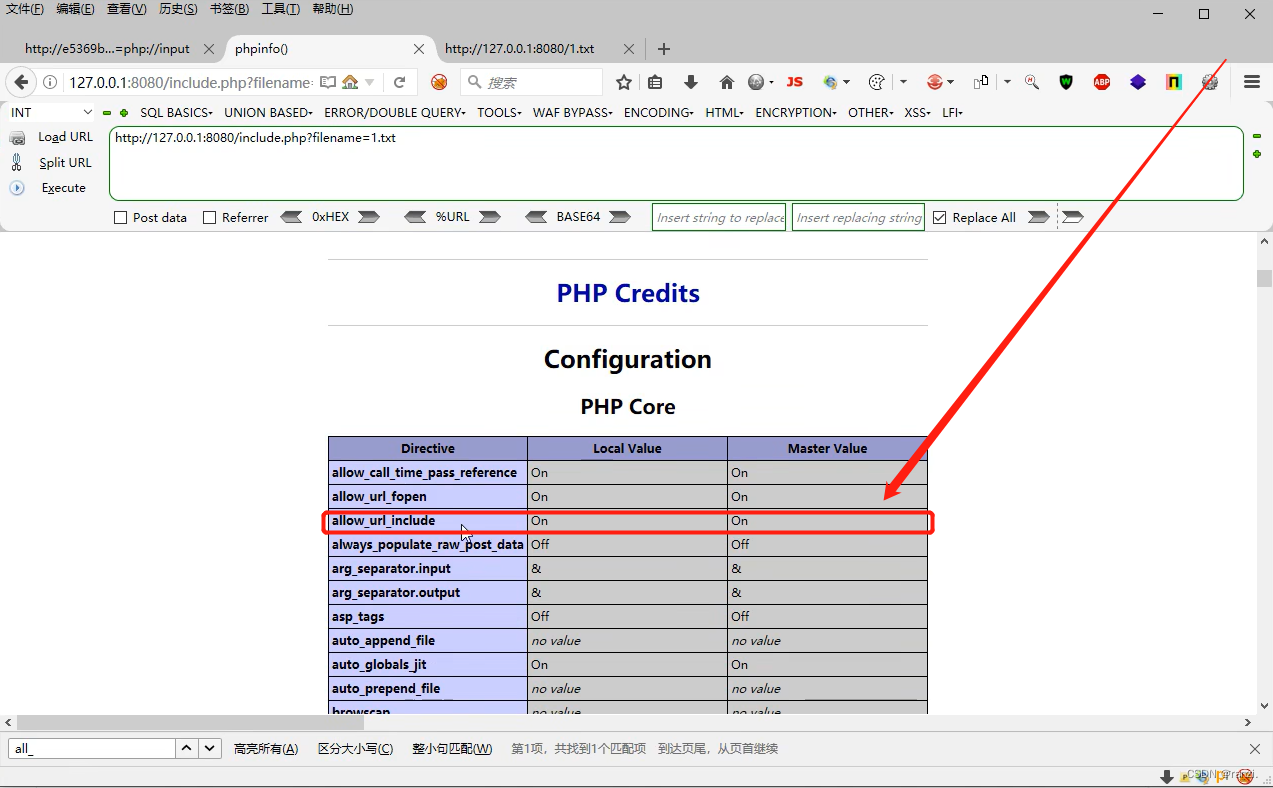Open the 历史(S) menu

[178, 9]
